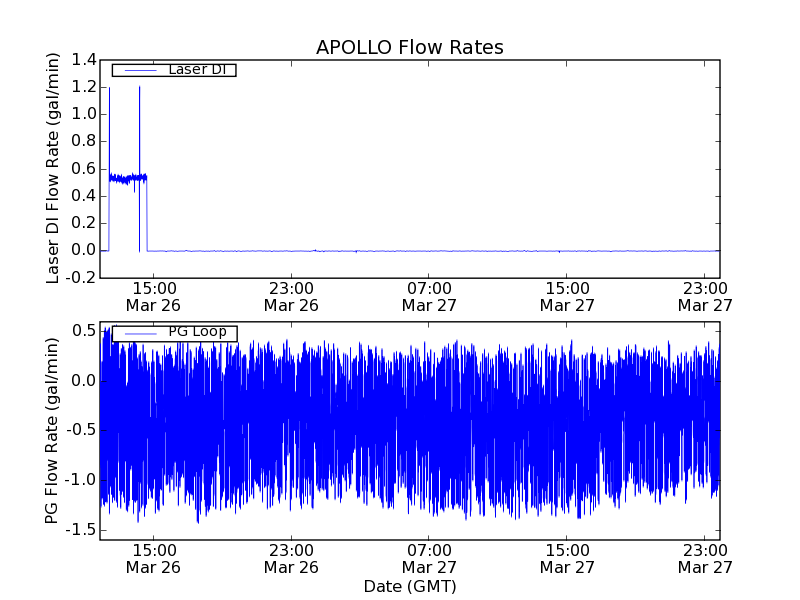This screenshot has width=800, height=600.
Task: Click the upper plot's '15:00 Mar 27' date label
Action: click(567, 297)
